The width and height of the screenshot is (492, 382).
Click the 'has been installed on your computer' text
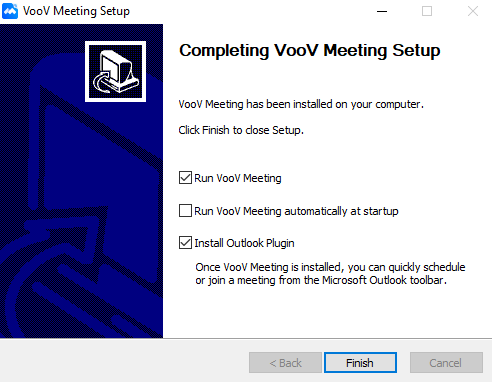pyautogui.click(x=335, y=104)
